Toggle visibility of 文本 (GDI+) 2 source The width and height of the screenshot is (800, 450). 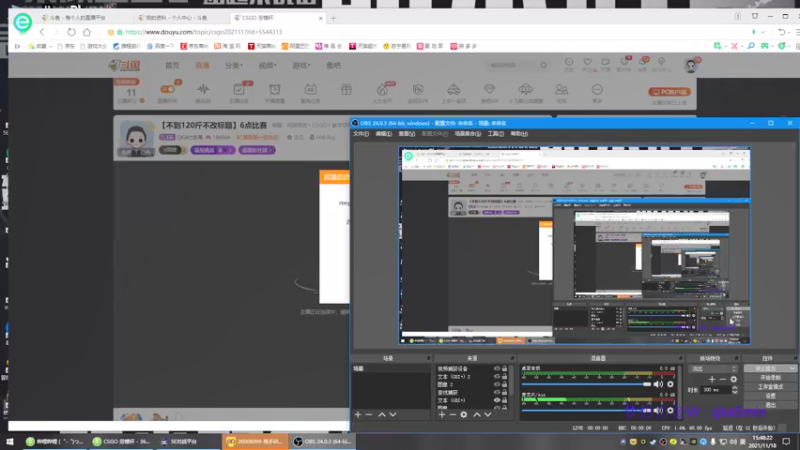pos(497,377)
